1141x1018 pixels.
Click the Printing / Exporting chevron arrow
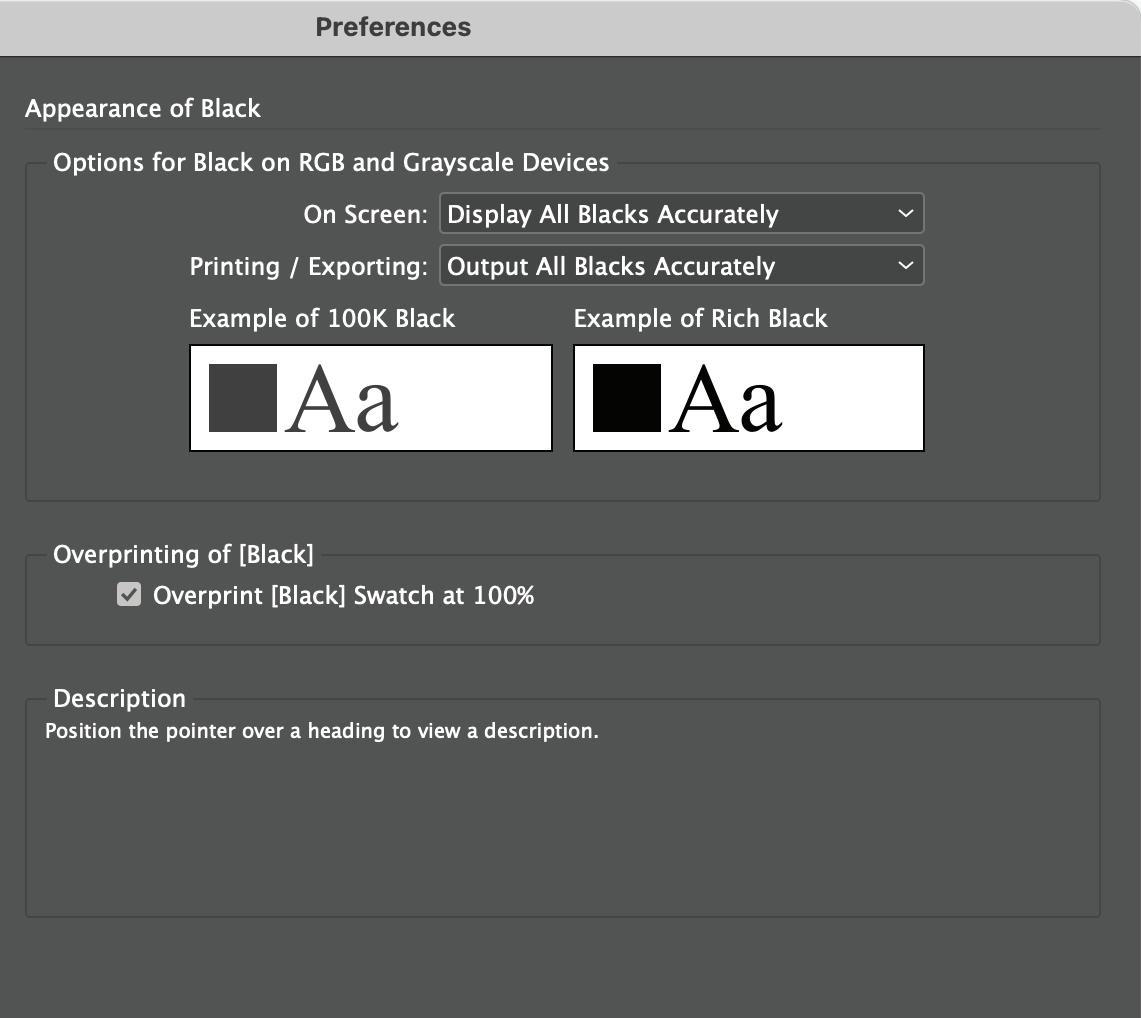pos(905,266)
